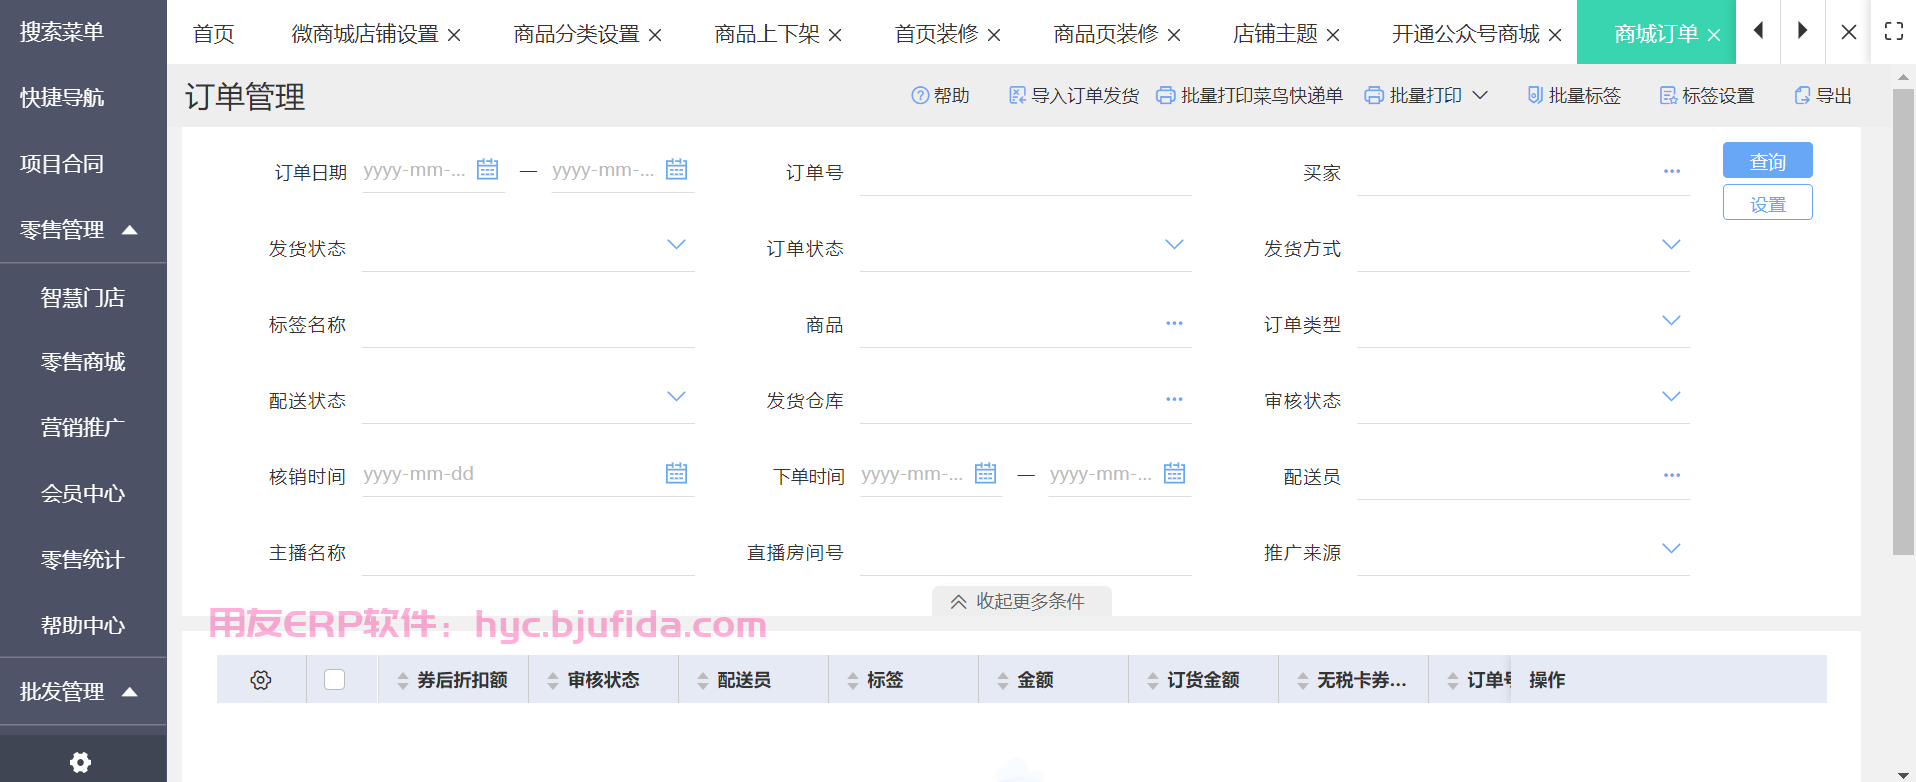1916x782 pixels.
Task: Expand 配送状态 dropdown
Action: tap(676, 397)
